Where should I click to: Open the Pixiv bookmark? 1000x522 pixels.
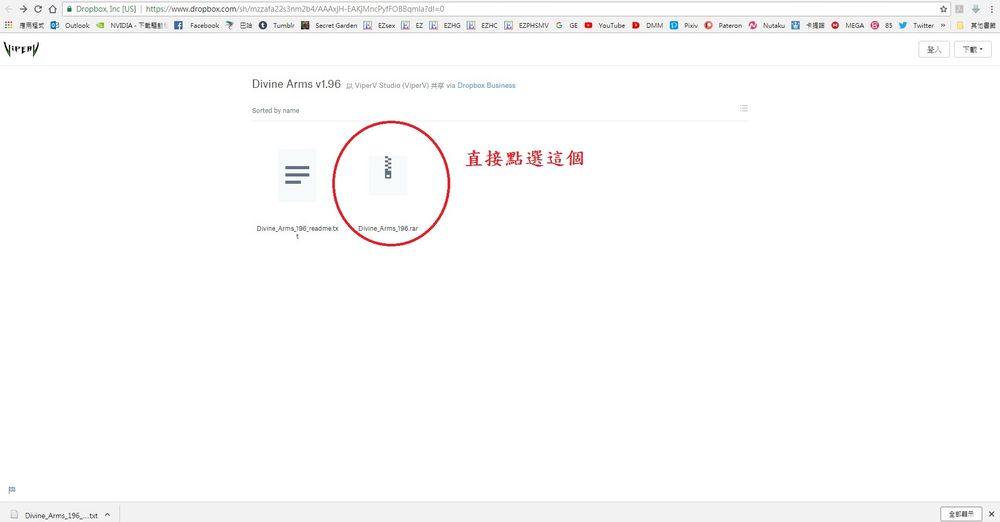click(684, 25)
